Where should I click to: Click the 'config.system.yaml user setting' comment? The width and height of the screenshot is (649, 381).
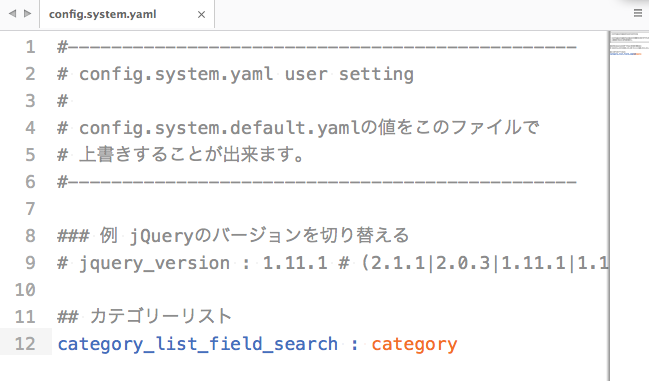[x=236, y=74]
